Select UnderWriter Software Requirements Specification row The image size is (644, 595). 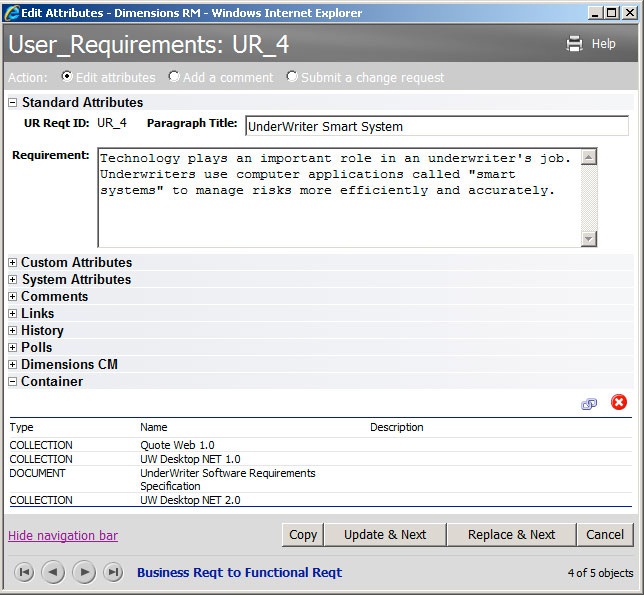(x=320, y=480)
